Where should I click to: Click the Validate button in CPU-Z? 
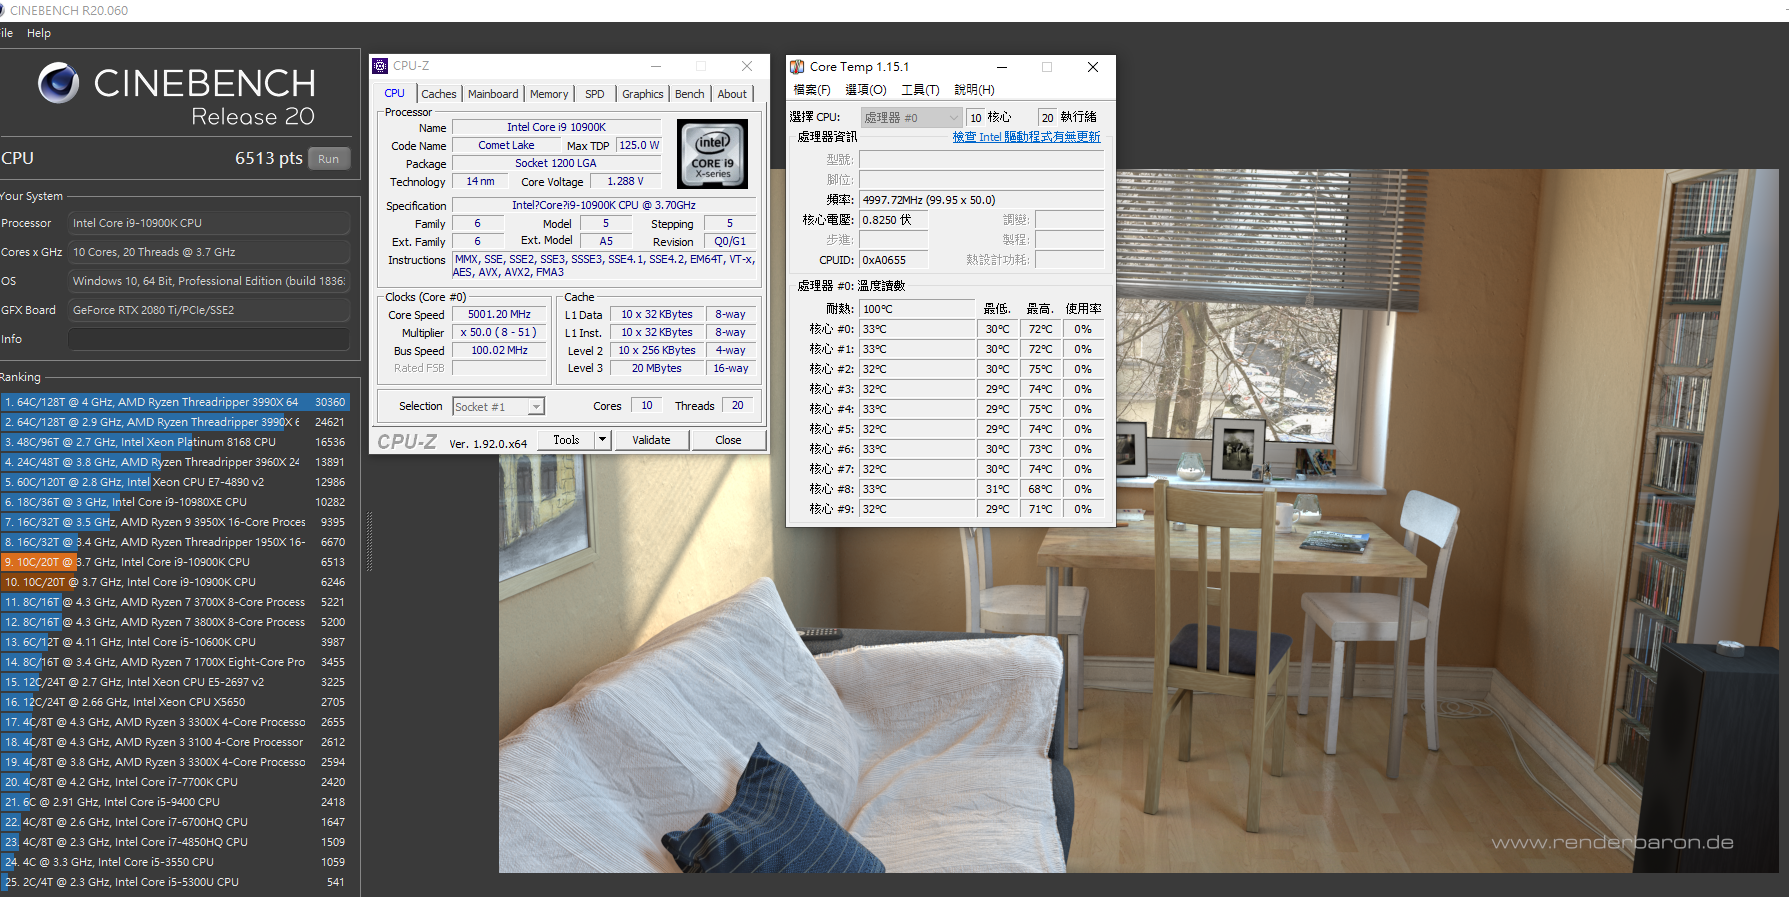pos(651,440)
